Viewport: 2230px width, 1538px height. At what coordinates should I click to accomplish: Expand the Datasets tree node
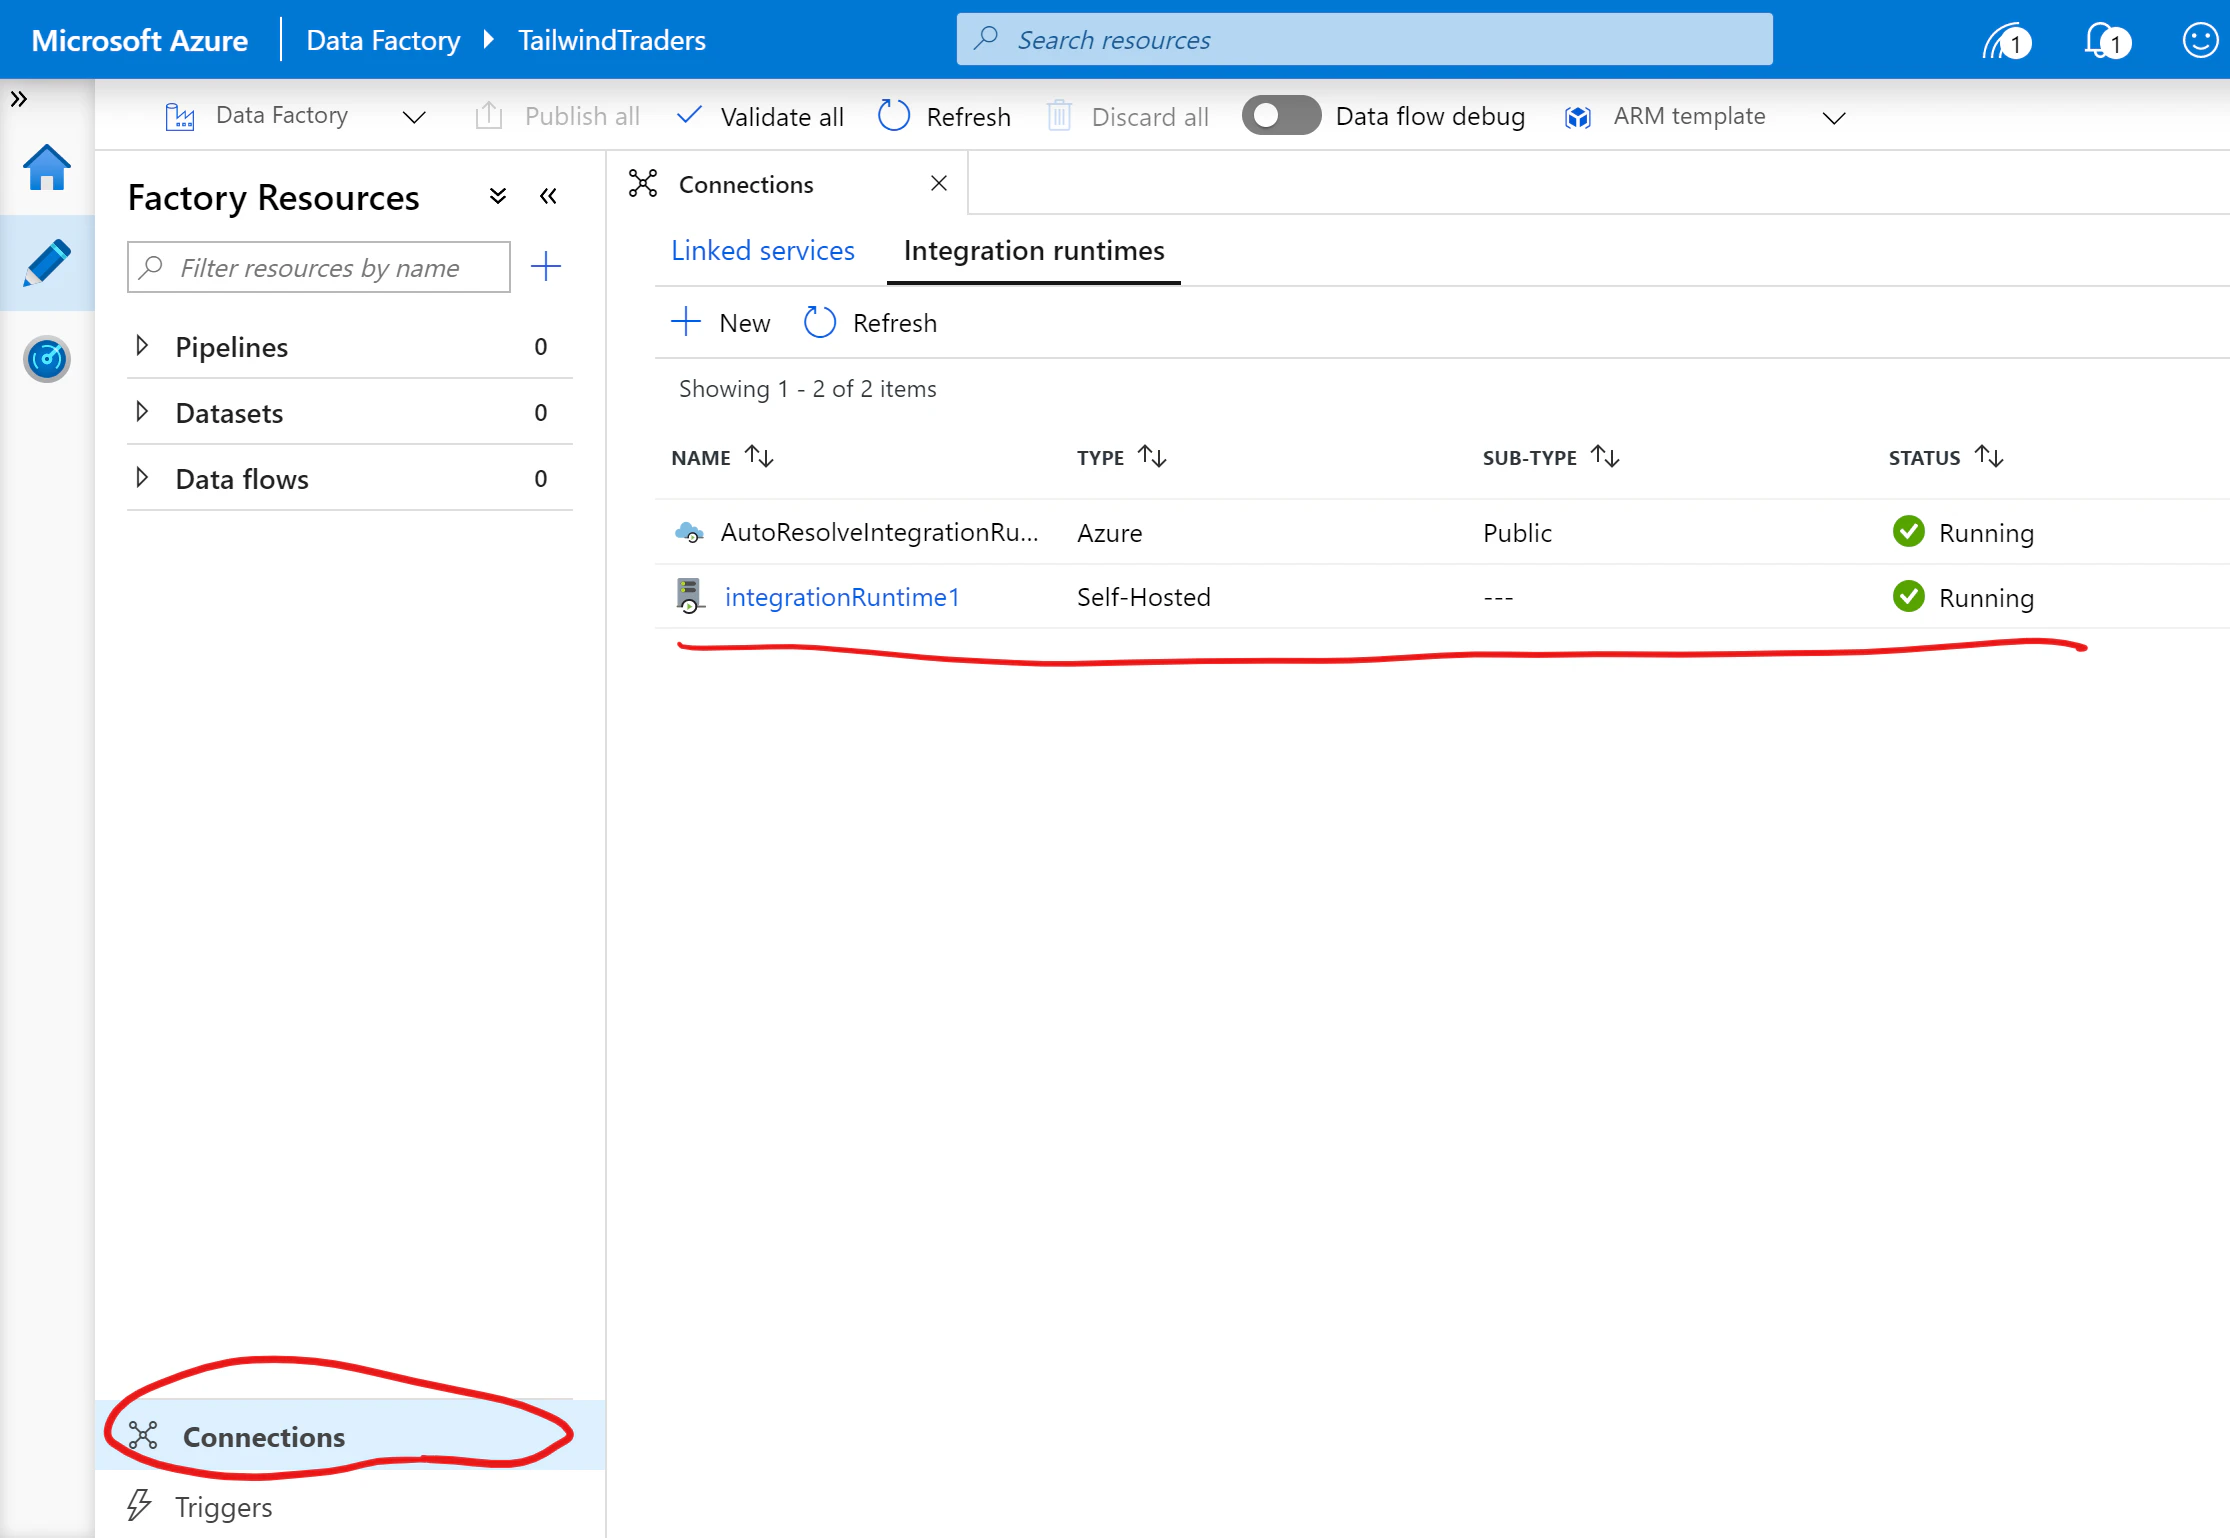[x=142, y=412]
